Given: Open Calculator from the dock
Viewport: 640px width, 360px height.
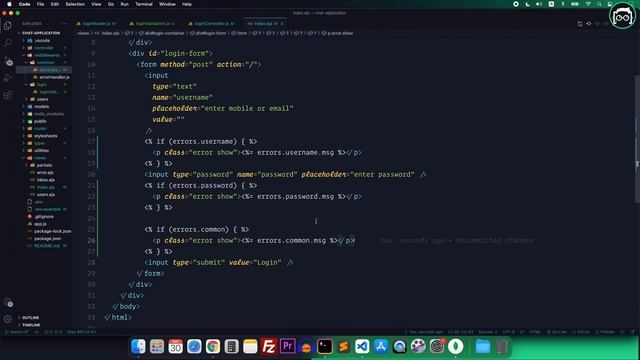Looking at the screenshot, I should tap(231, 347).
